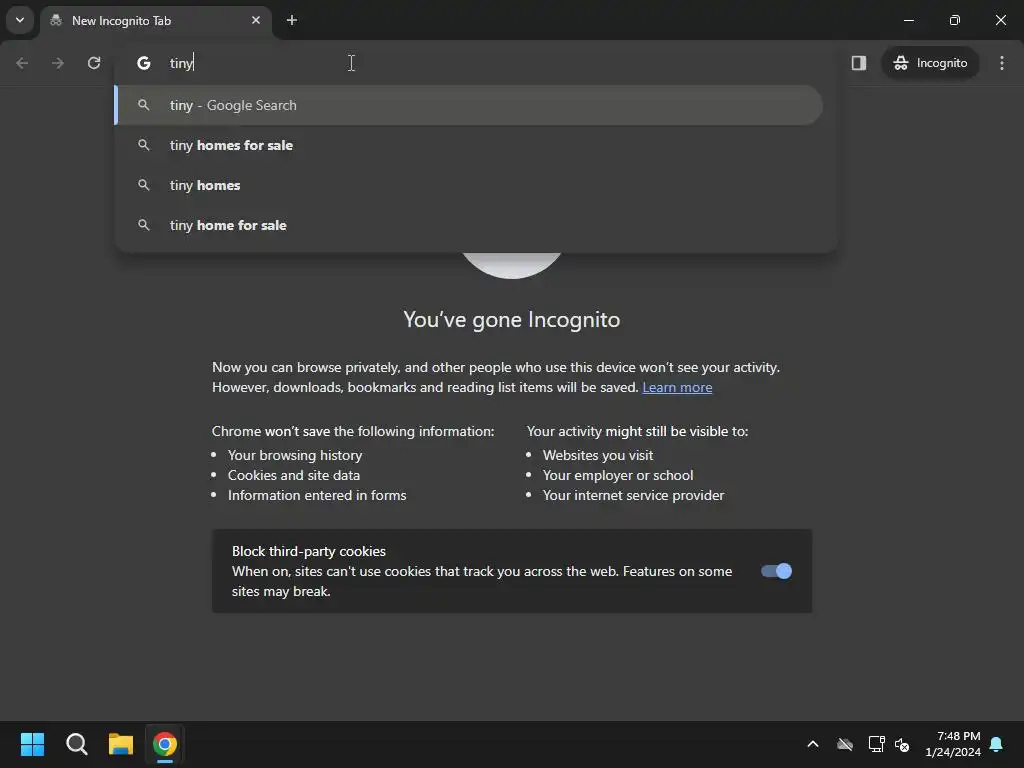Open the clock showing 7:48 PM
Image resolution: width=1024 pixels, height=768 pixels.
(953, 744)
